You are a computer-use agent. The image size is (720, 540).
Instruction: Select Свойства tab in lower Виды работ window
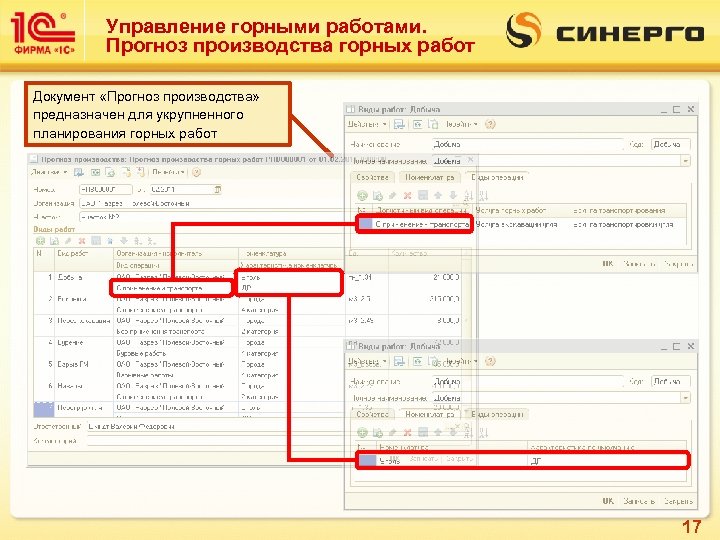[372, 414]
